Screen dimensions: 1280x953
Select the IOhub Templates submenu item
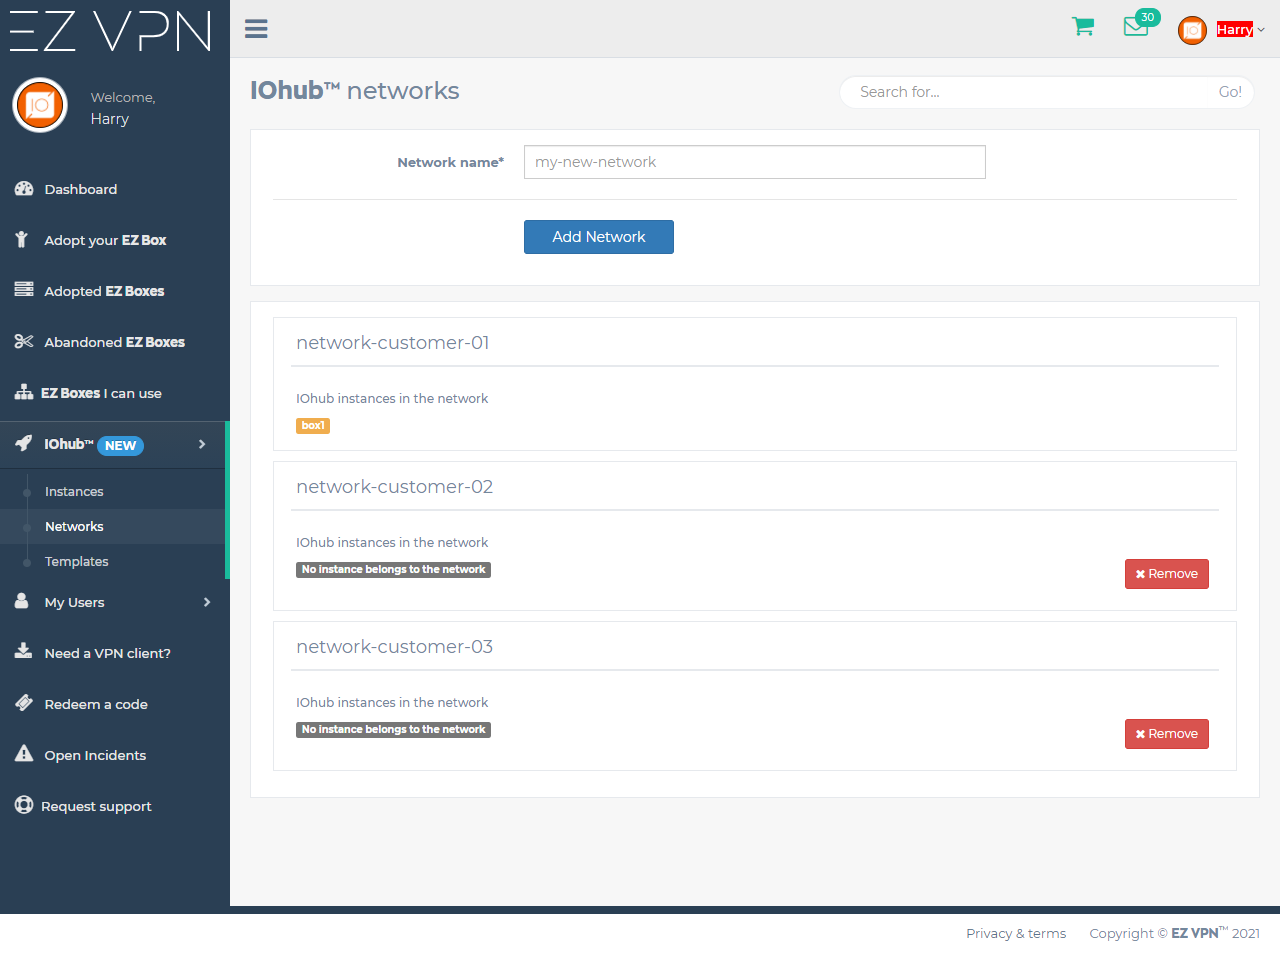[77, 561]
